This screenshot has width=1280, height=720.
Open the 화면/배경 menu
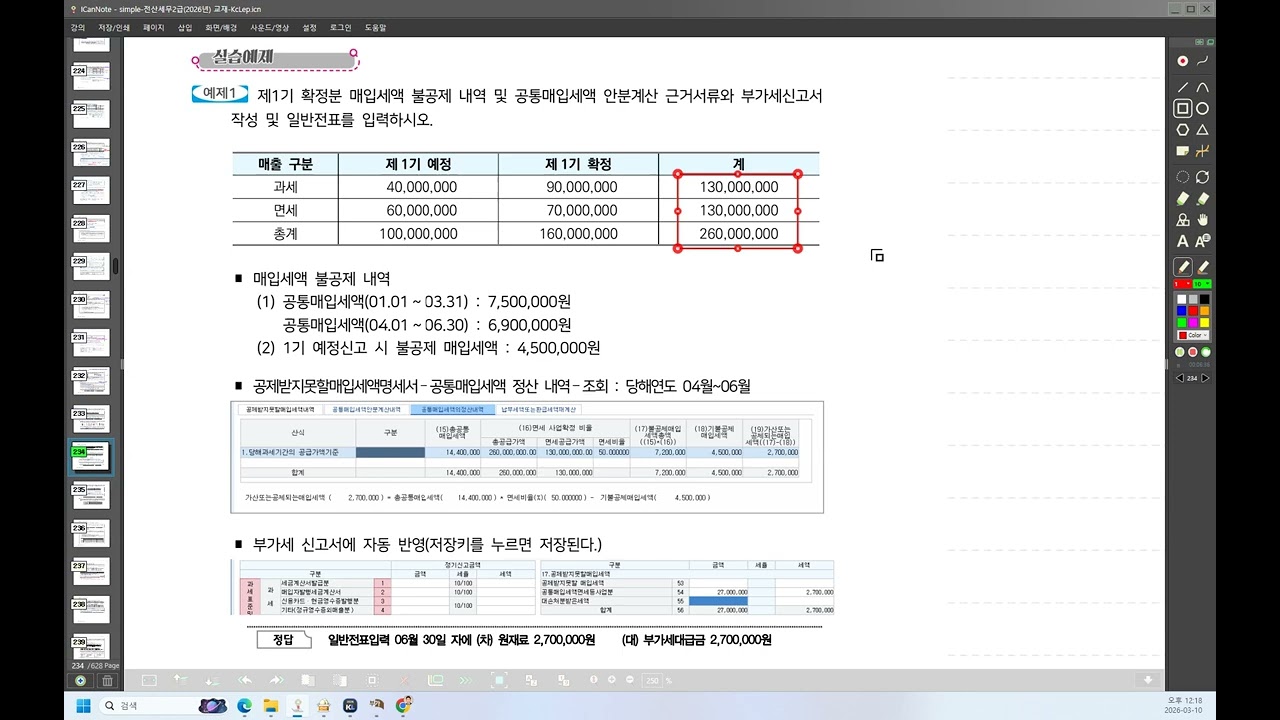pos(220,28)
